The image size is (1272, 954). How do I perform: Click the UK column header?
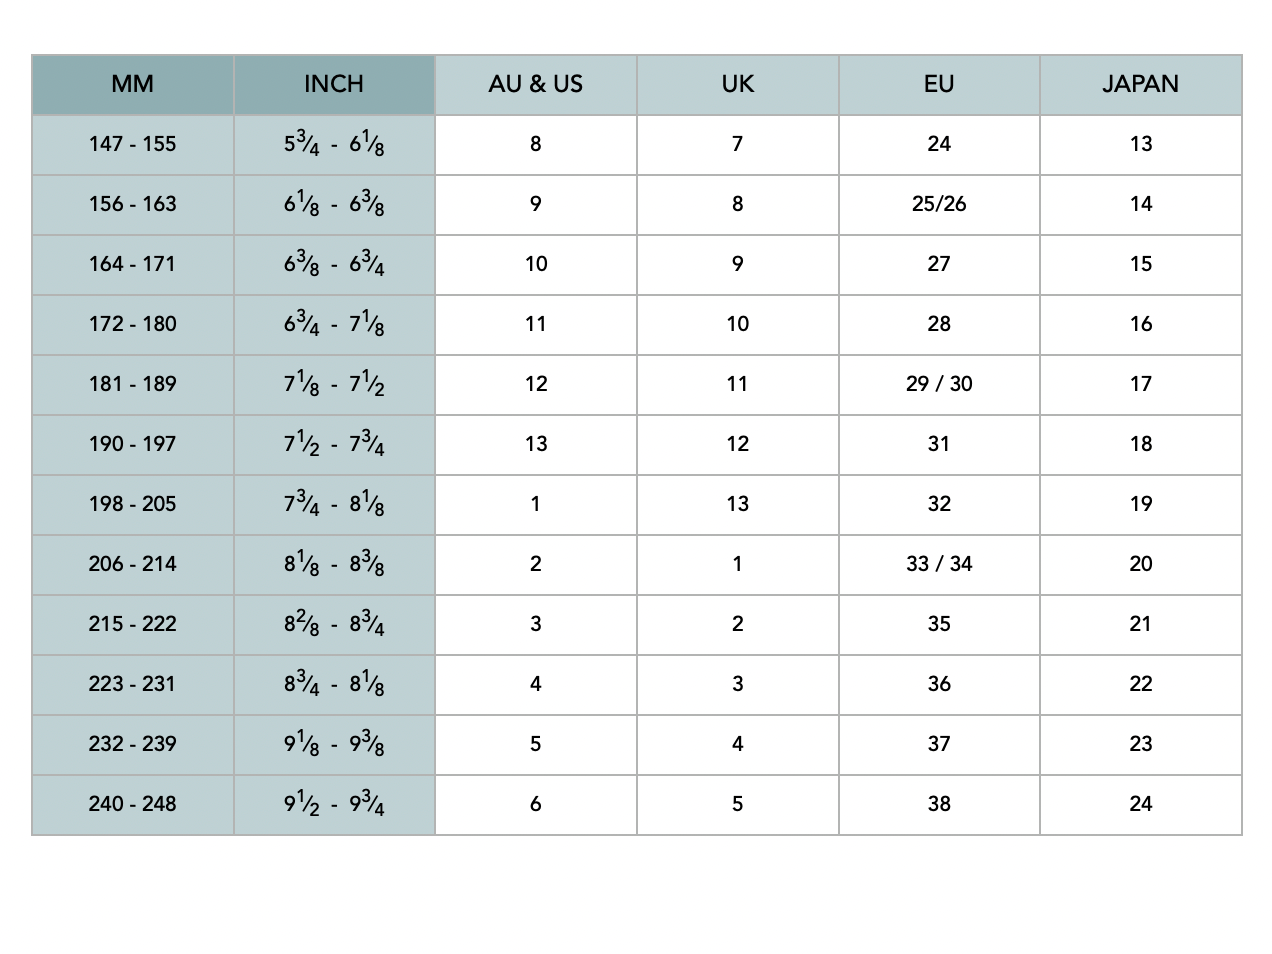tap(737, 84)
